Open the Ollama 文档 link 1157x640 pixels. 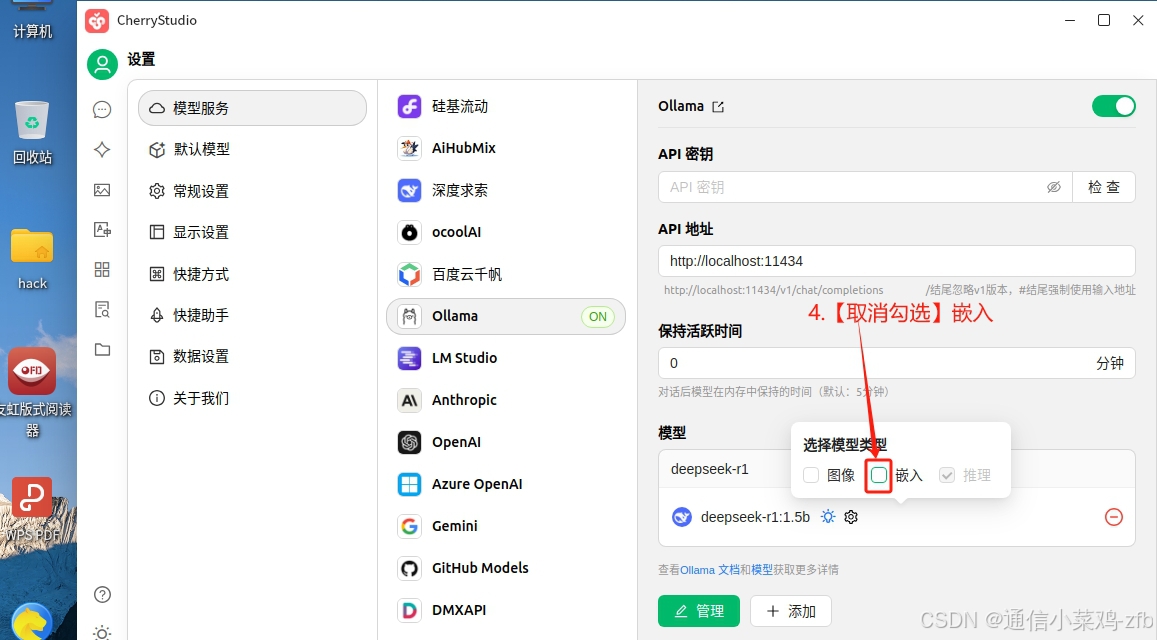tap(710, 570)
